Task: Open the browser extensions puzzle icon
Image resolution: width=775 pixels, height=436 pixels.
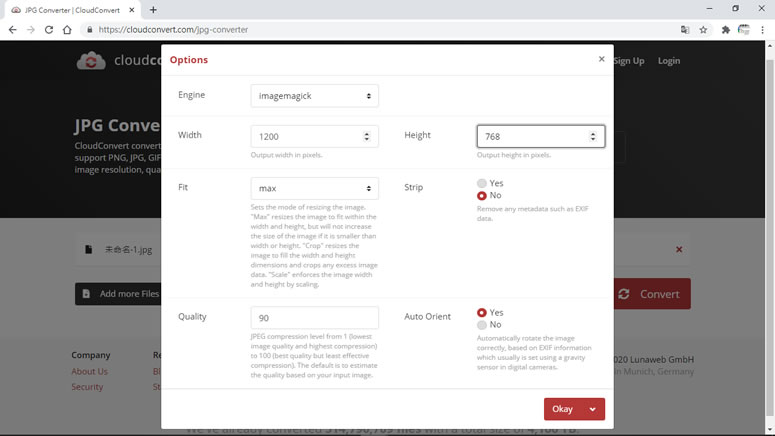Action: 725,30
